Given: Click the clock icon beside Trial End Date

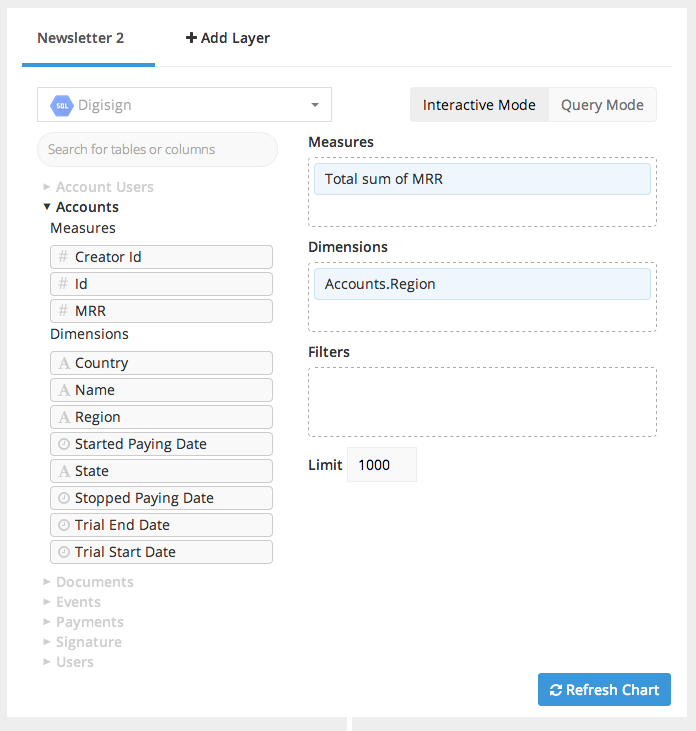Looking at the screenshot, I should coord(63,525).
